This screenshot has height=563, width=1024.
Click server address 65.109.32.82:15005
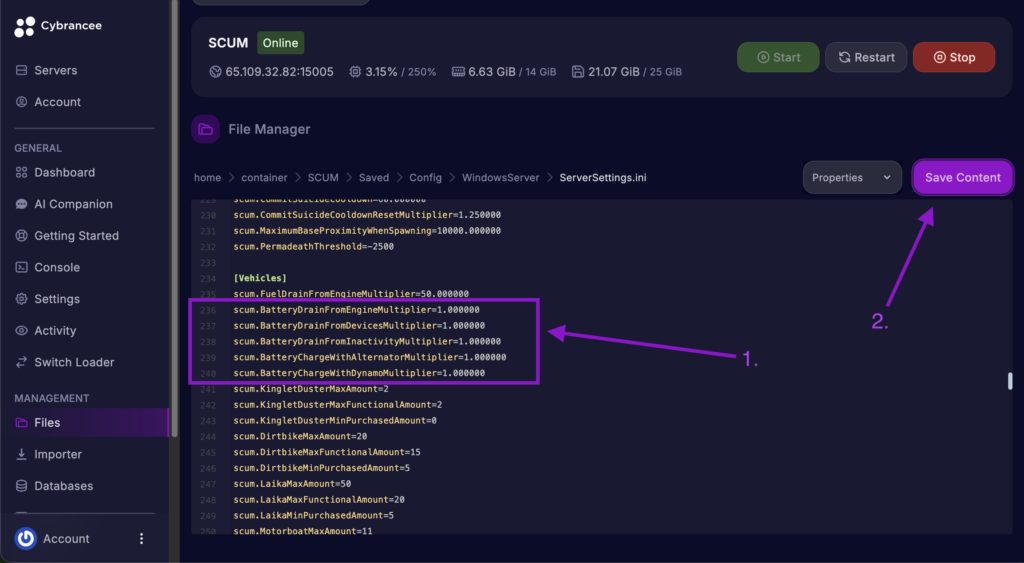tap(279, 72)
